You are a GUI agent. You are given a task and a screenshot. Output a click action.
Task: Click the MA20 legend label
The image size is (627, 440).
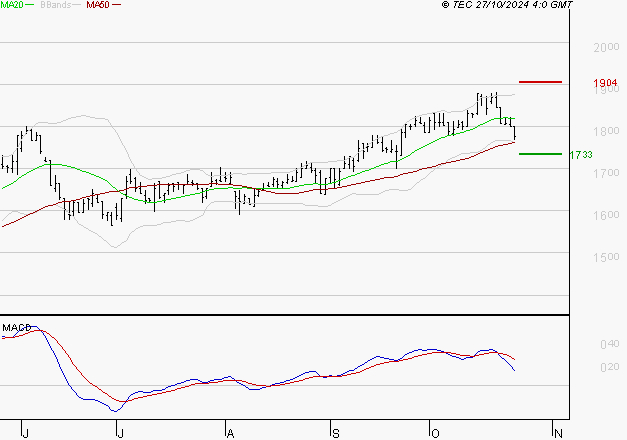pos(11,5)
